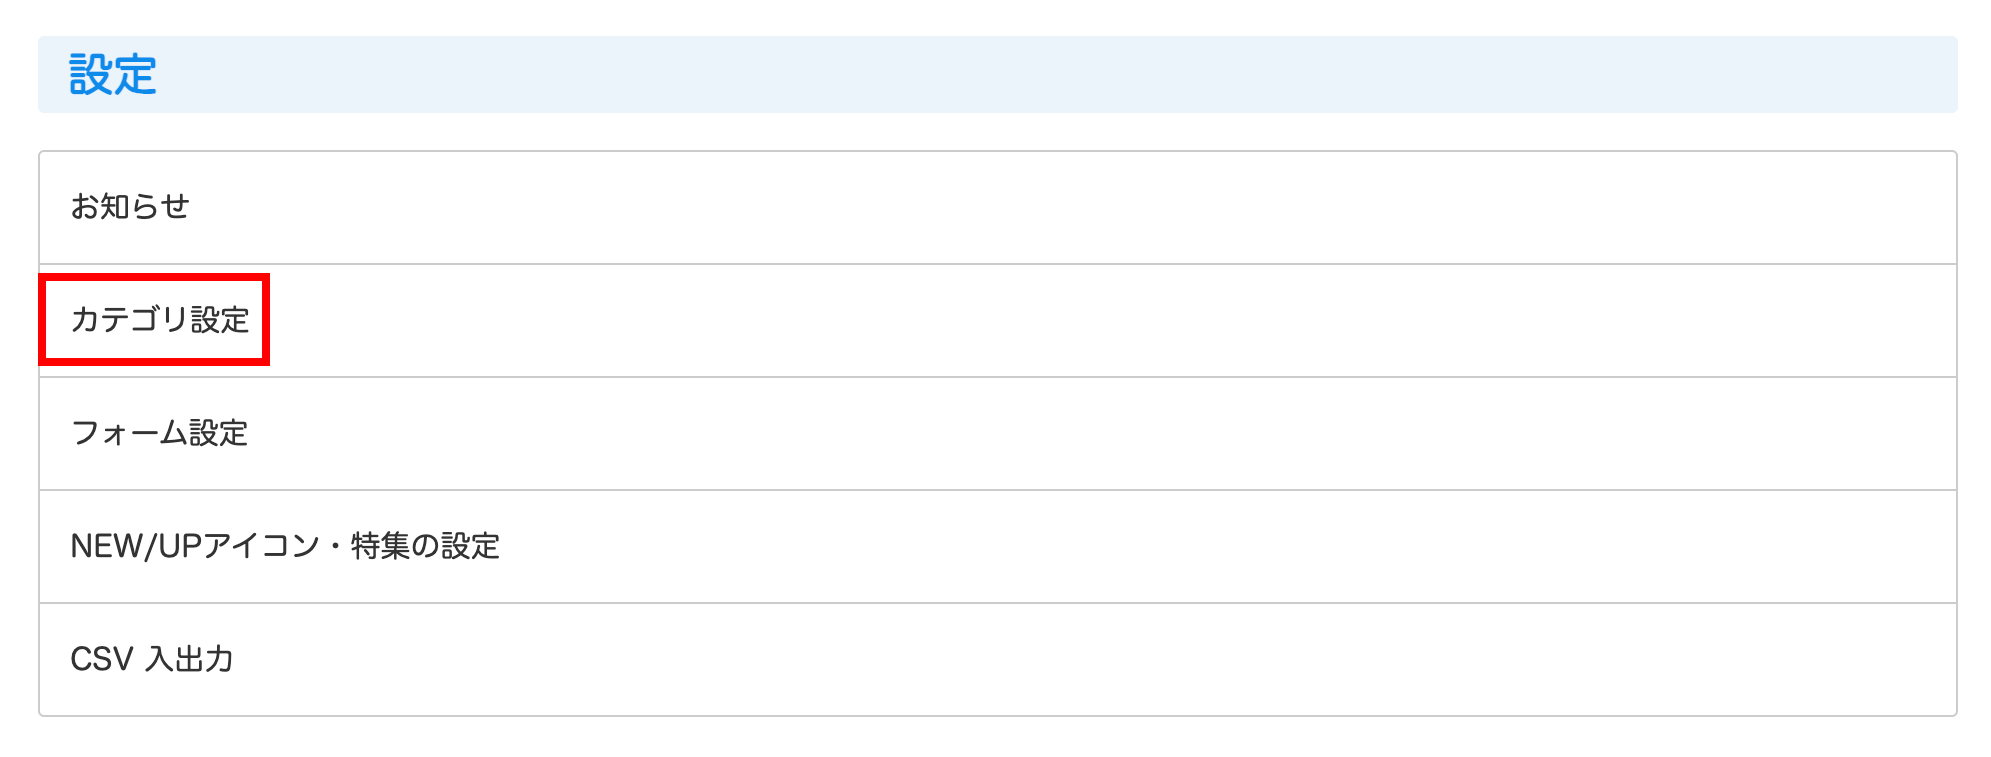Navigate to category settings (カテゴリ設定)
This screenshot has width=1991, height=757.
pyautogui.click(x=160, y=320)
